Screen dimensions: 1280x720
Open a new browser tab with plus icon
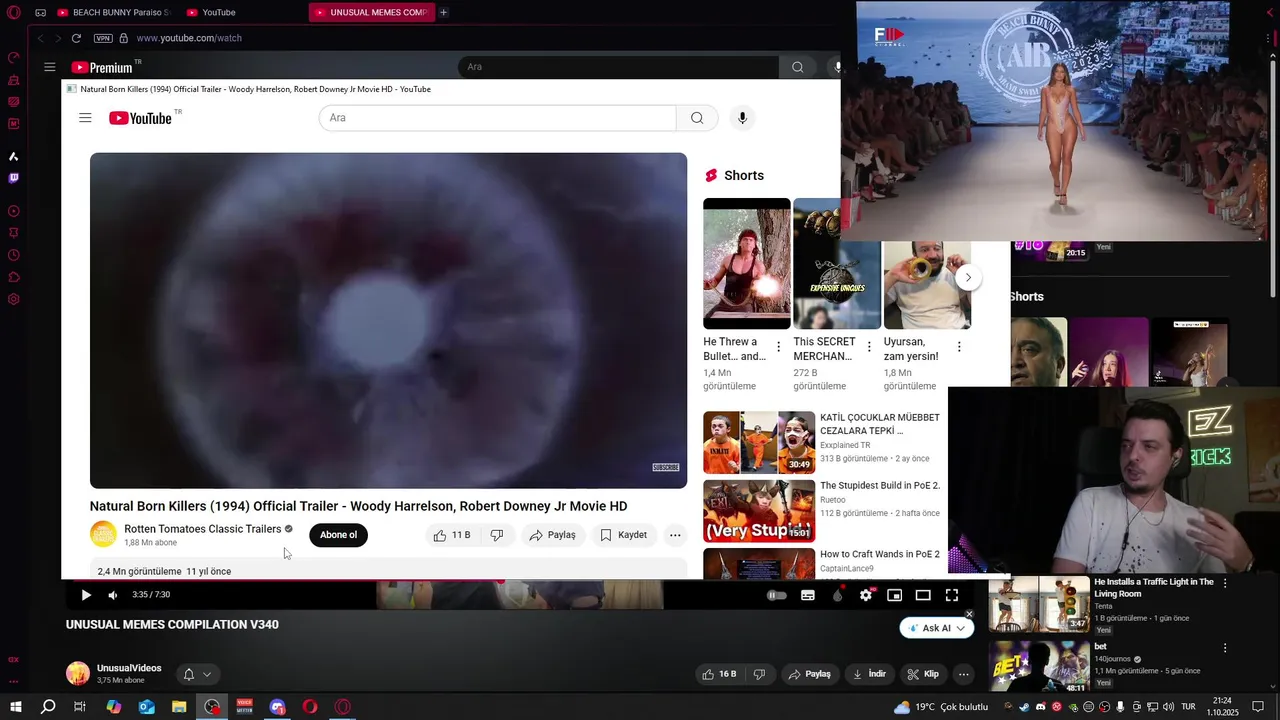click(x=443, y=12)
